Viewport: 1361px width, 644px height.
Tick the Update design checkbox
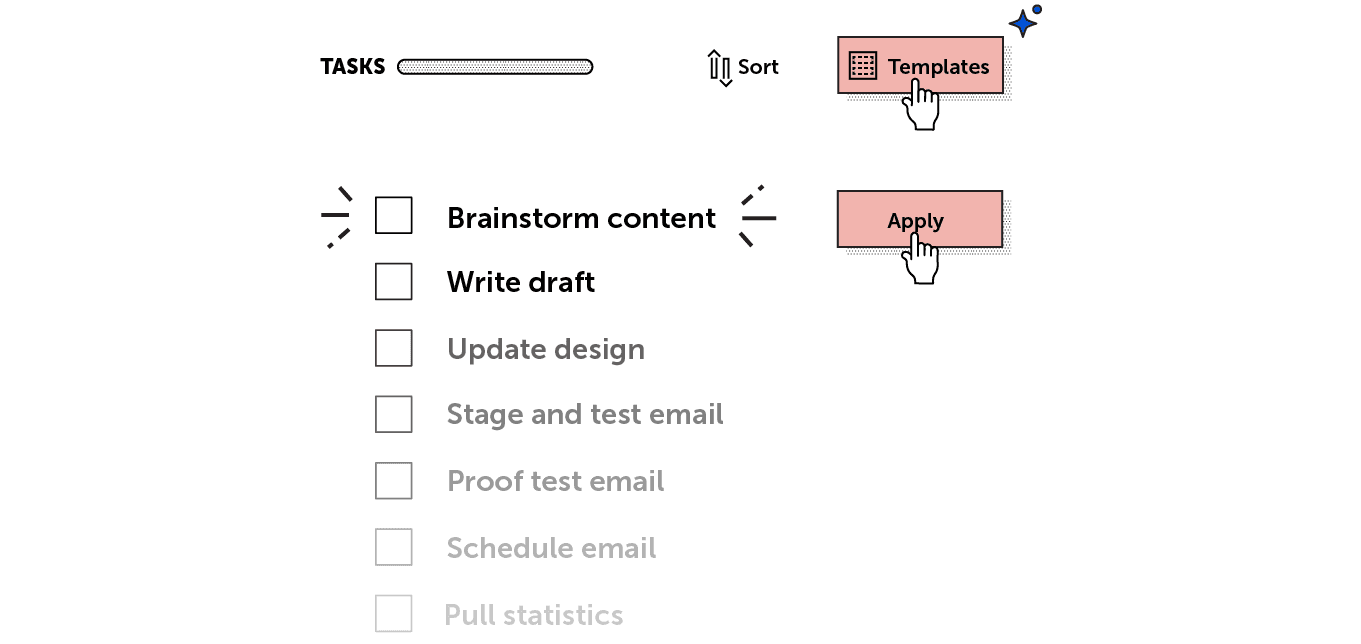pyautogui.click(x=394, y=348)
